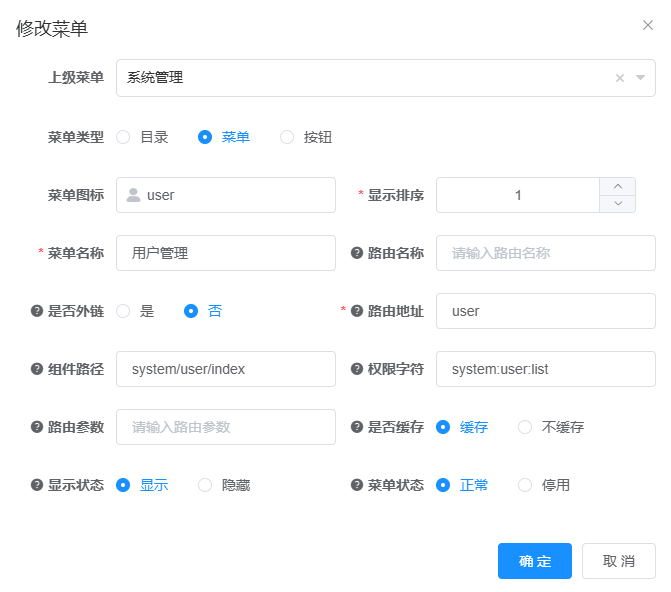
Task: Click the user avatar icon in 菜单图标 field
Action: pyautogui.click(x=133, y=195)
